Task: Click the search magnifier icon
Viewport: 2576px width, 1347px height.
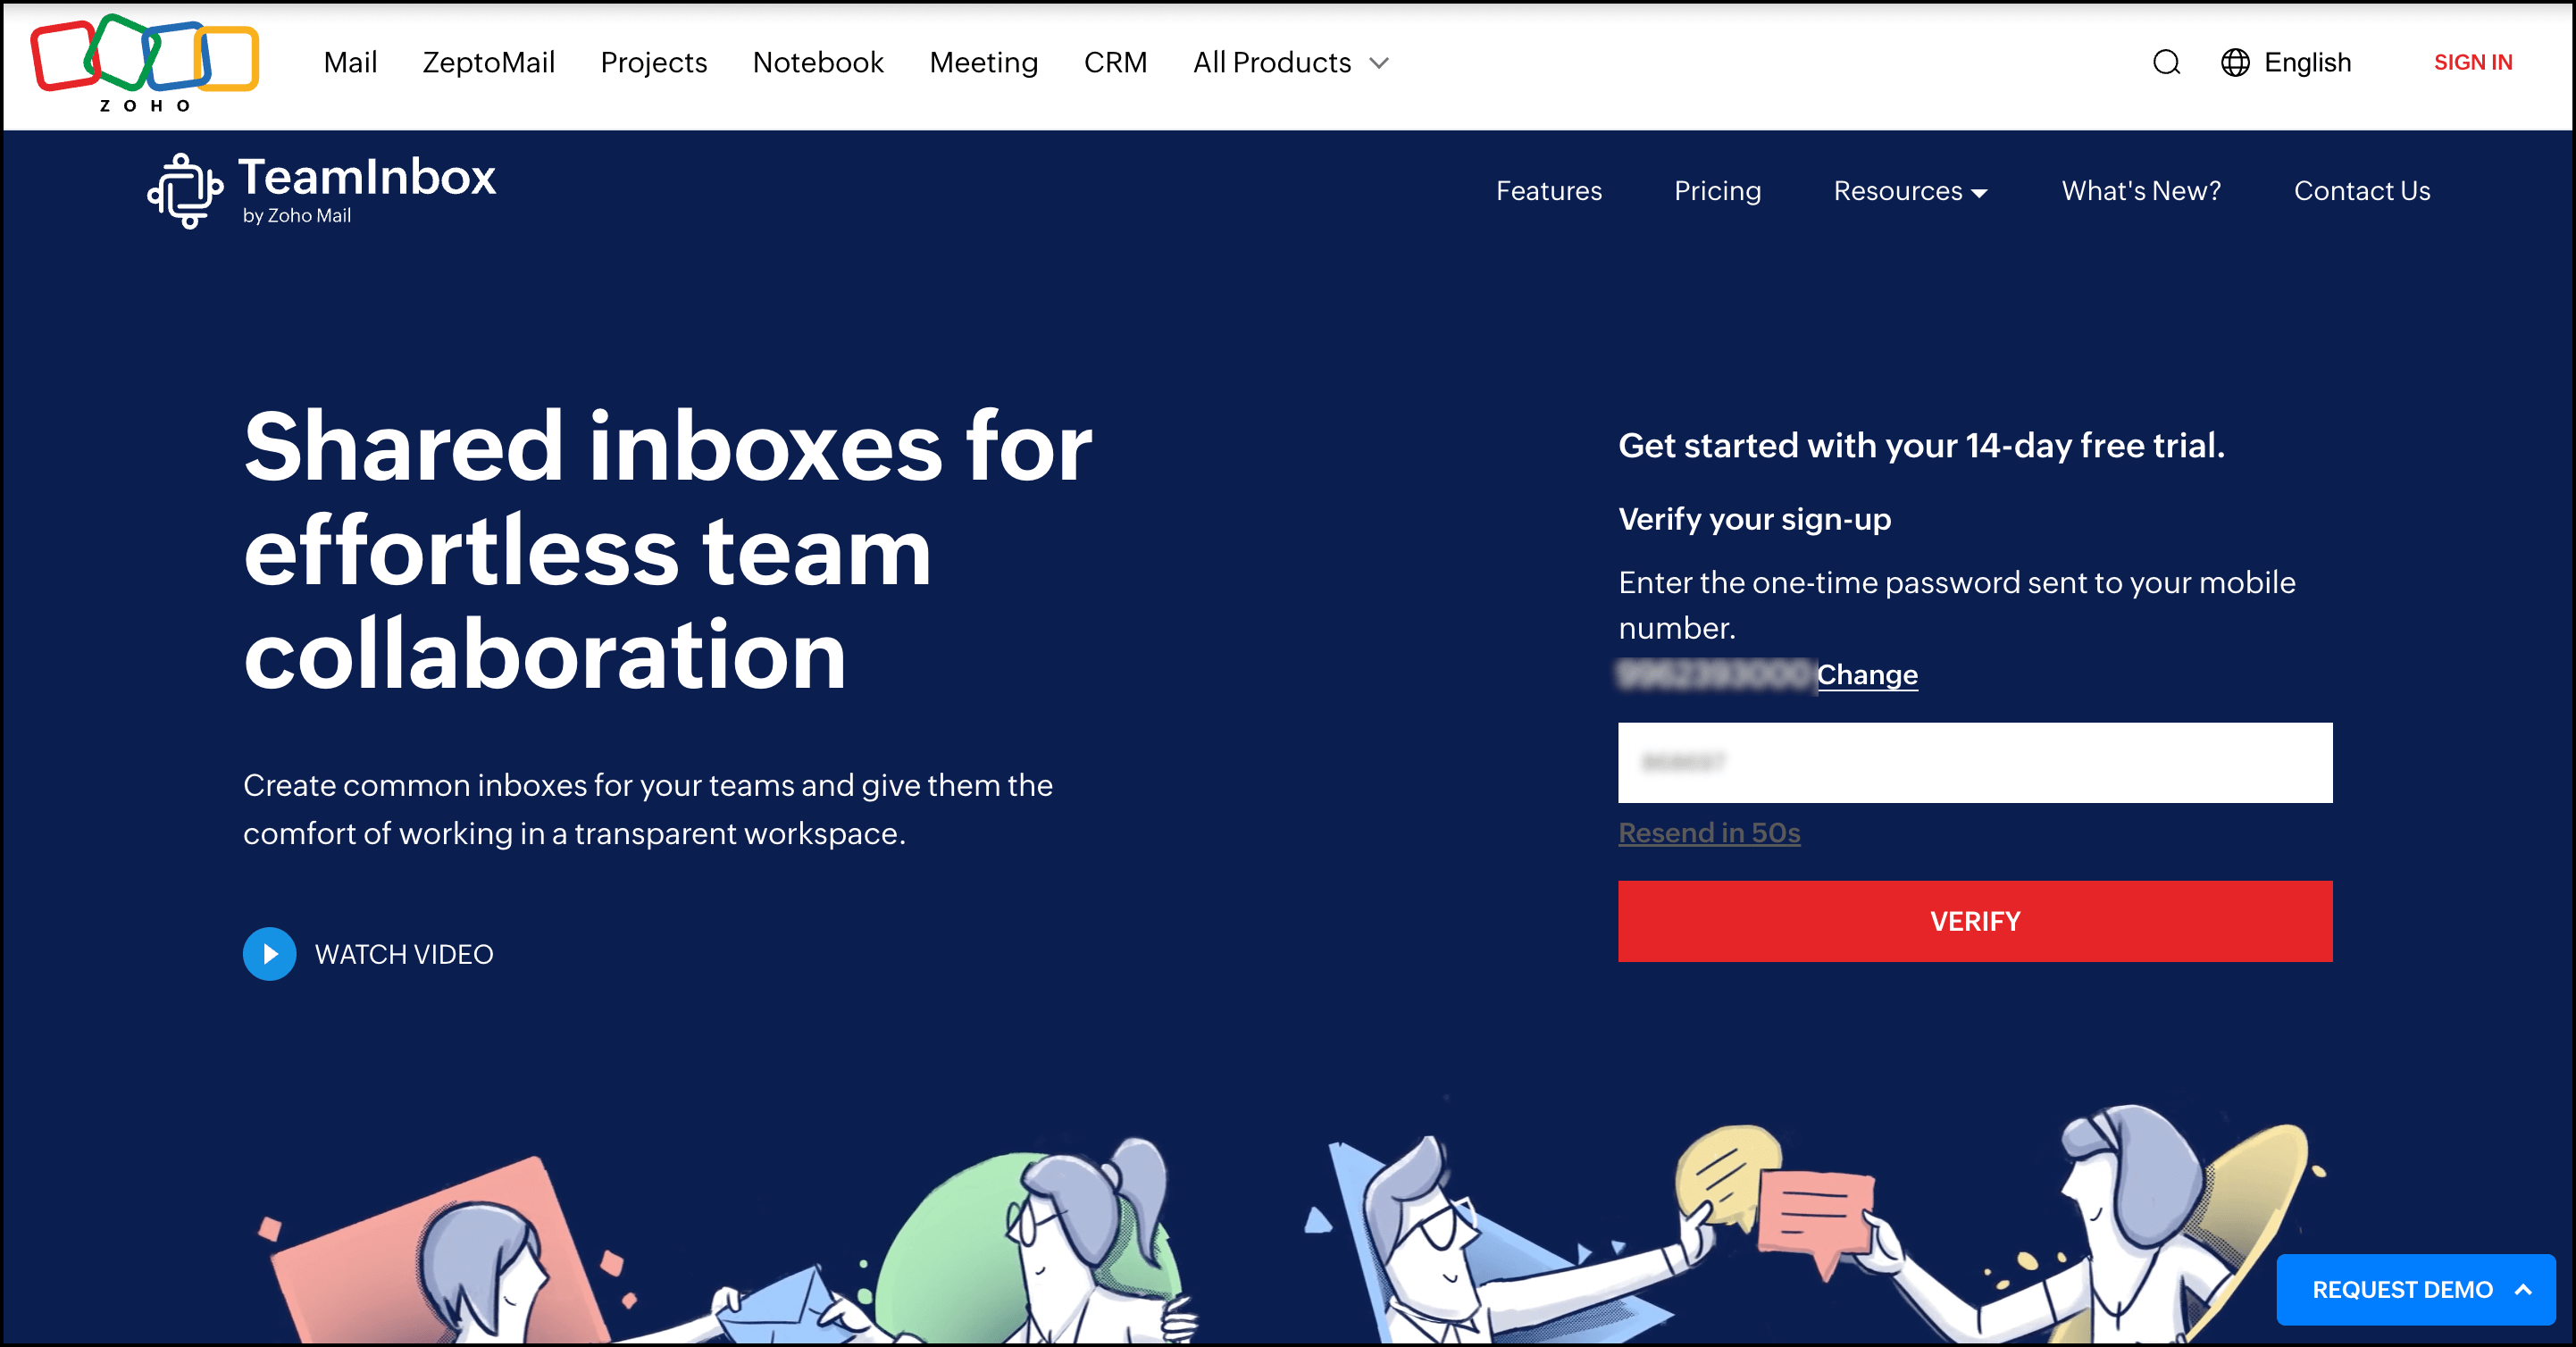Action: 2166,63
